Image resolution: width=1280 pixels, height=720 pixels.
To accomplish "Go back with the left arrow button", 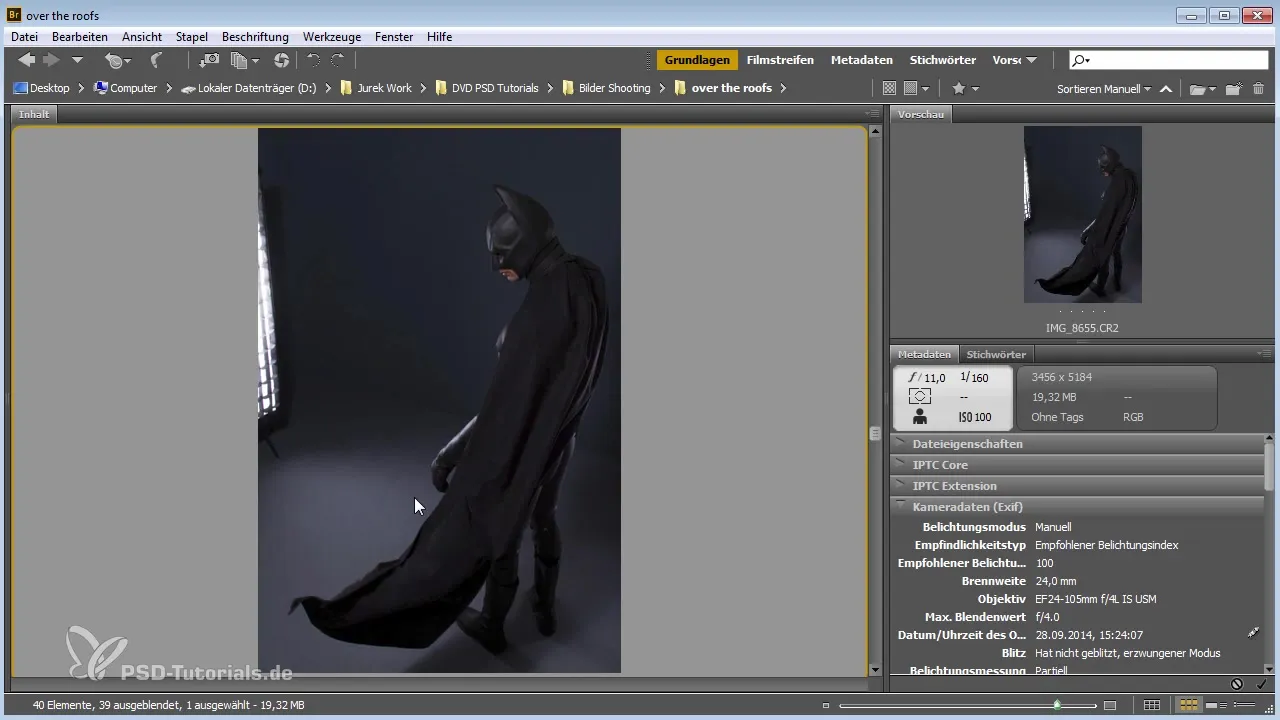I will coord(27,61).
